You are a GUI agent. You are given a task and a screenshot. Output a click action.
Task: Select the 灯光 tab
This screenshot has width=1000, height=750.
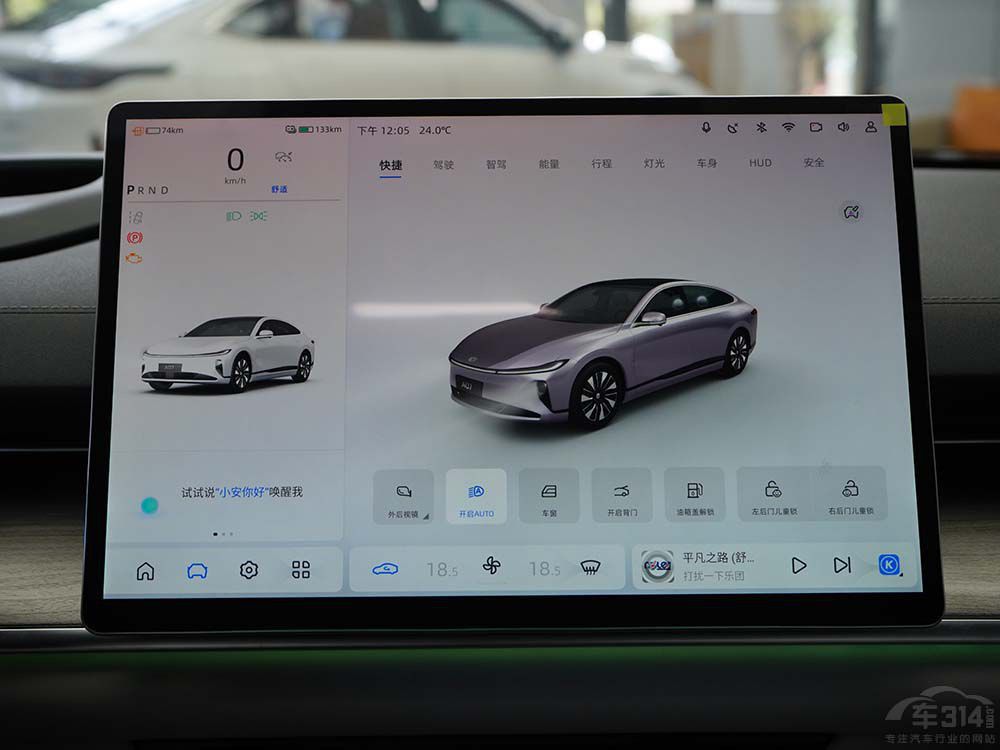[x=654, y=163]
